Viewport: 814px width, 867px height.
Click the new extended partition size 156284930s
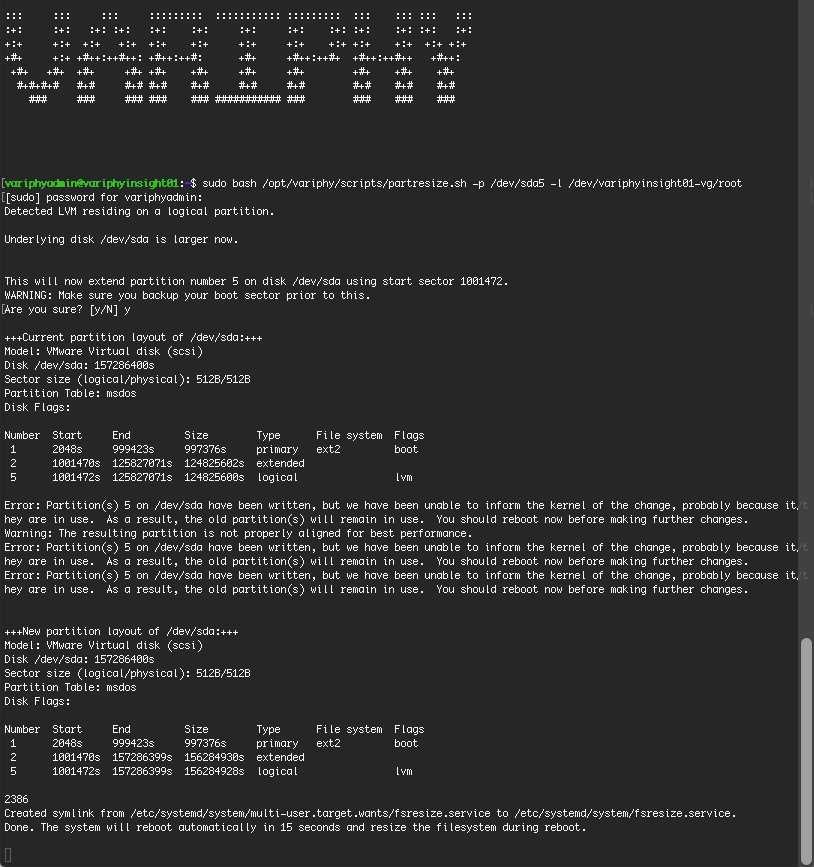214,758
